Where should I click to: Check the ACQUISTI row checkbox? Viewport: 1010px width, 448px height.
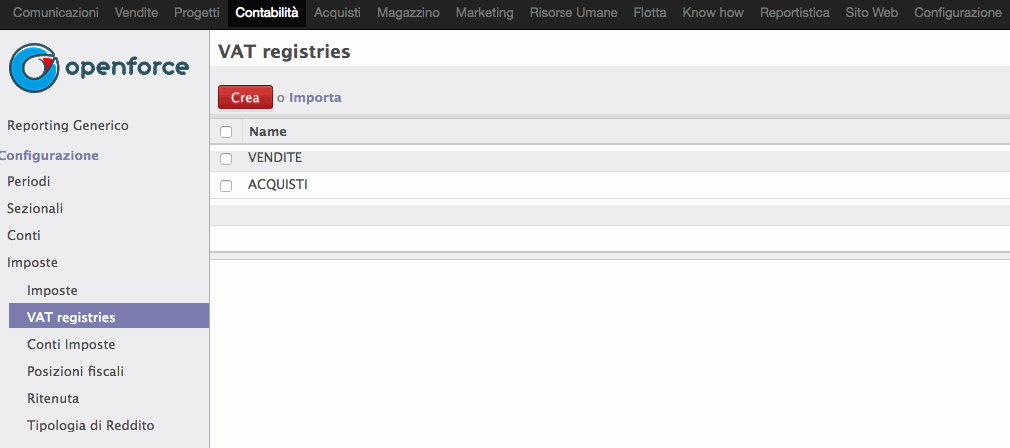(226, 185)
